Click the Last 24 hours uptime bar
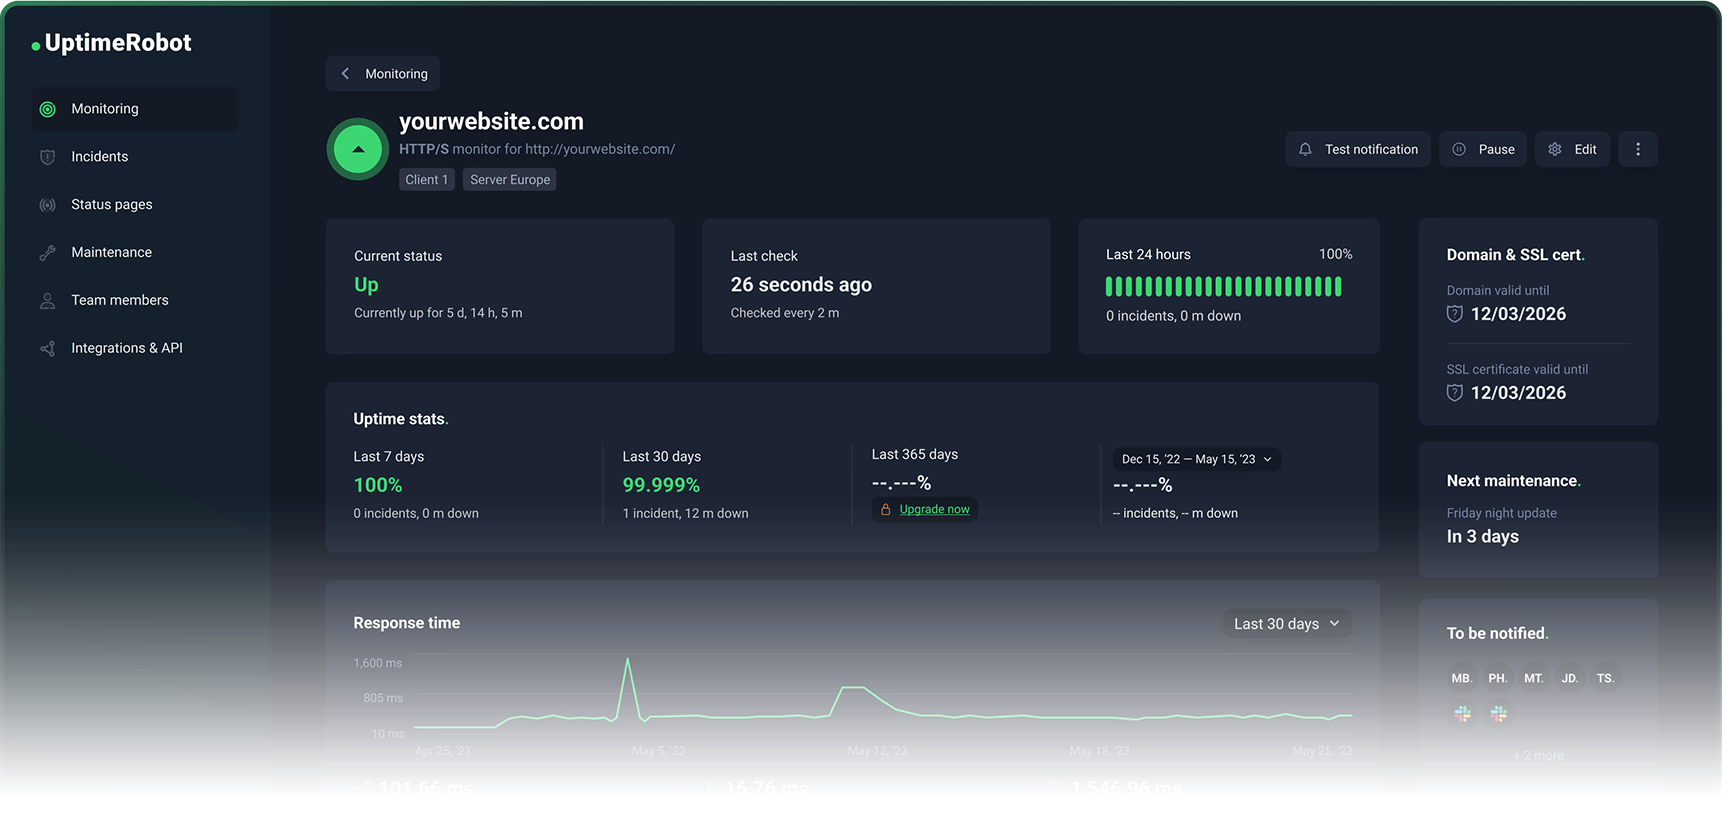The height and width of the screenshot is (822, 1723). tap(1223, 287)
